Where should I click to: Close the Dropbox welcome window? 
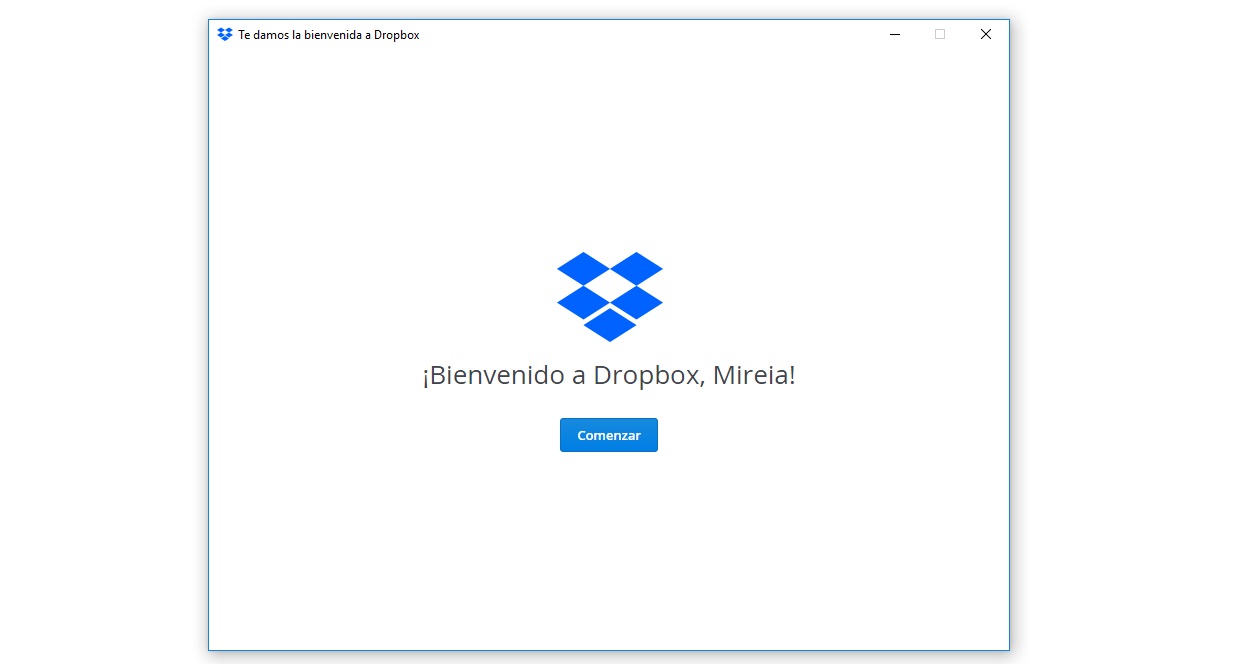point(985,34)
